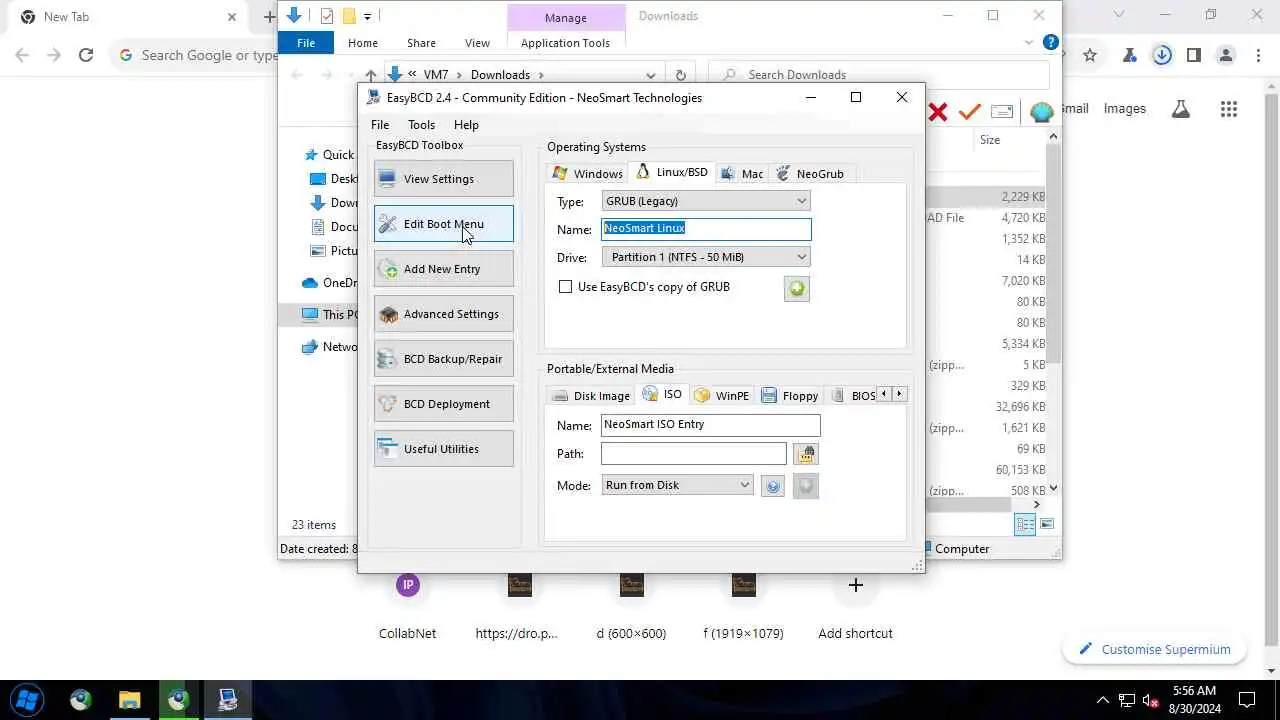
Task: Select Add New Entry in the EasyBCD Toolbox
Action: click(444, 269)
